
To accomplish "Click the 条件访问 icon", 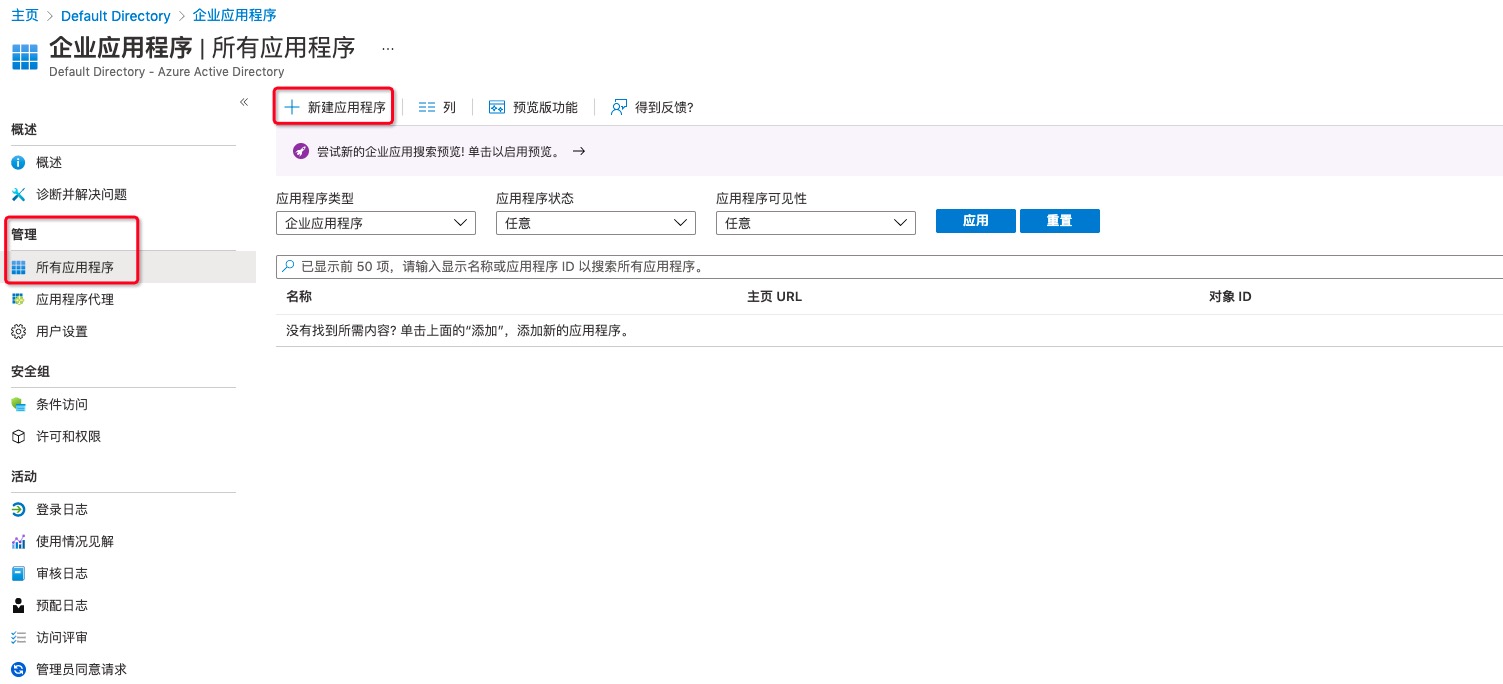I will coord(18,404).
